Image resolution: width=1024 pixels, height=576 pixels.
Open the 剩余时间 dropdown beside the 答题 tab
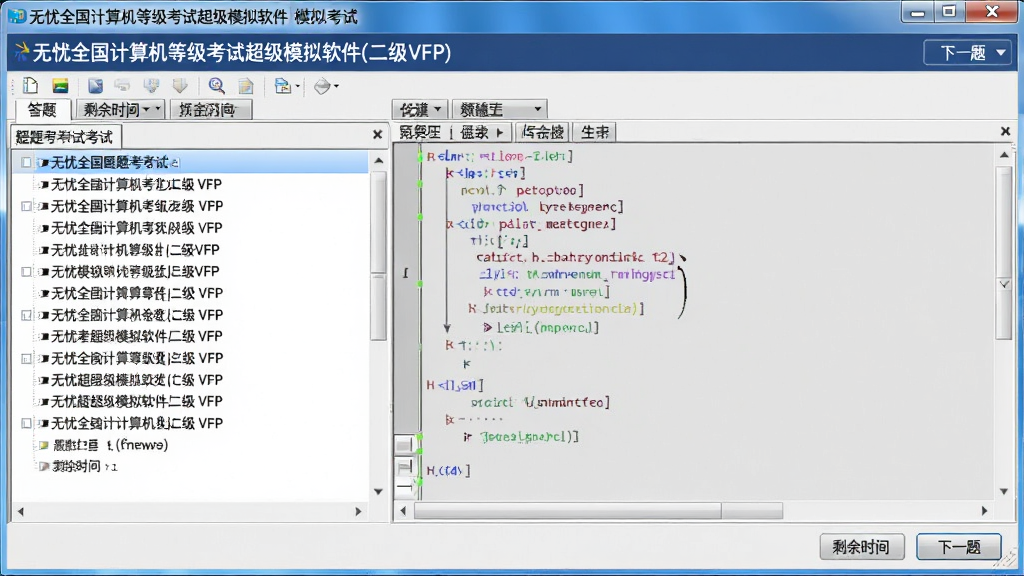(x=120, y=110)
